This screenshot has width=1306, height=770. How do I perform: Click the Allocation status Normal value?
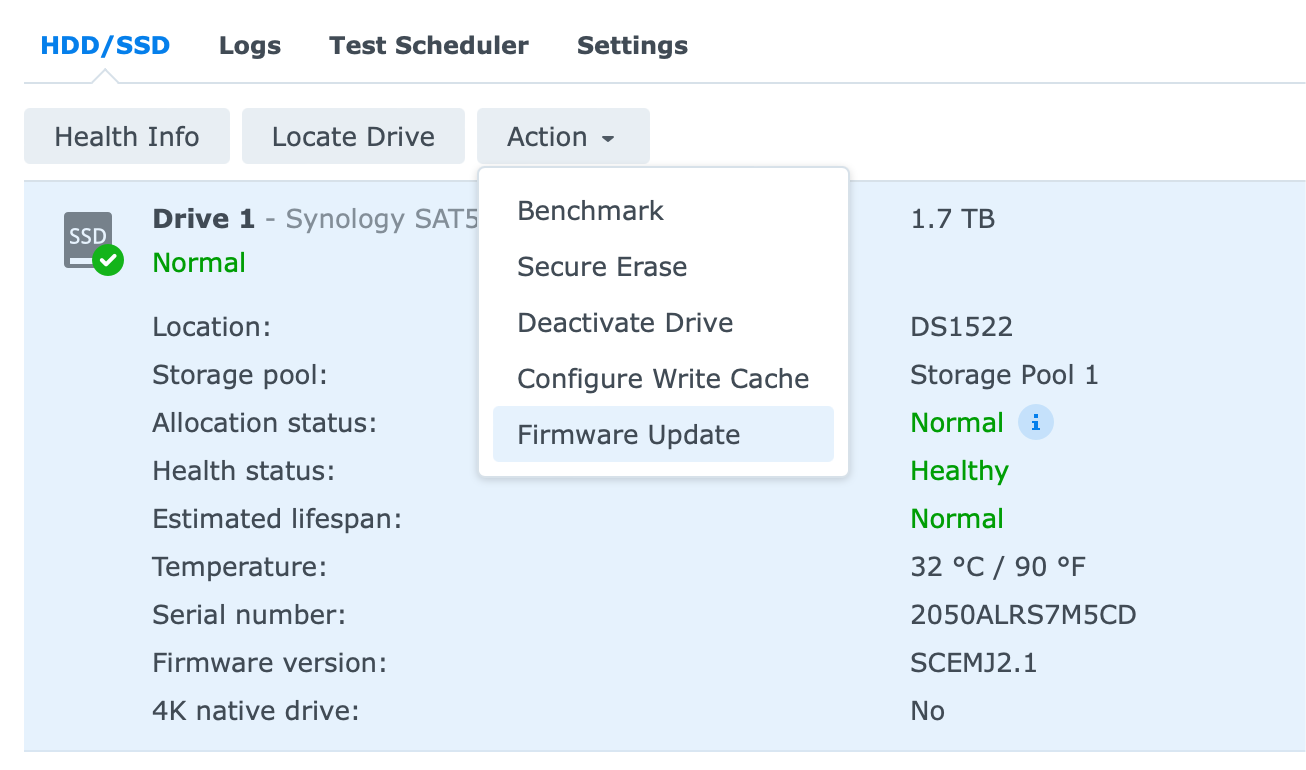pyautogui.click(x=957, y=423)
